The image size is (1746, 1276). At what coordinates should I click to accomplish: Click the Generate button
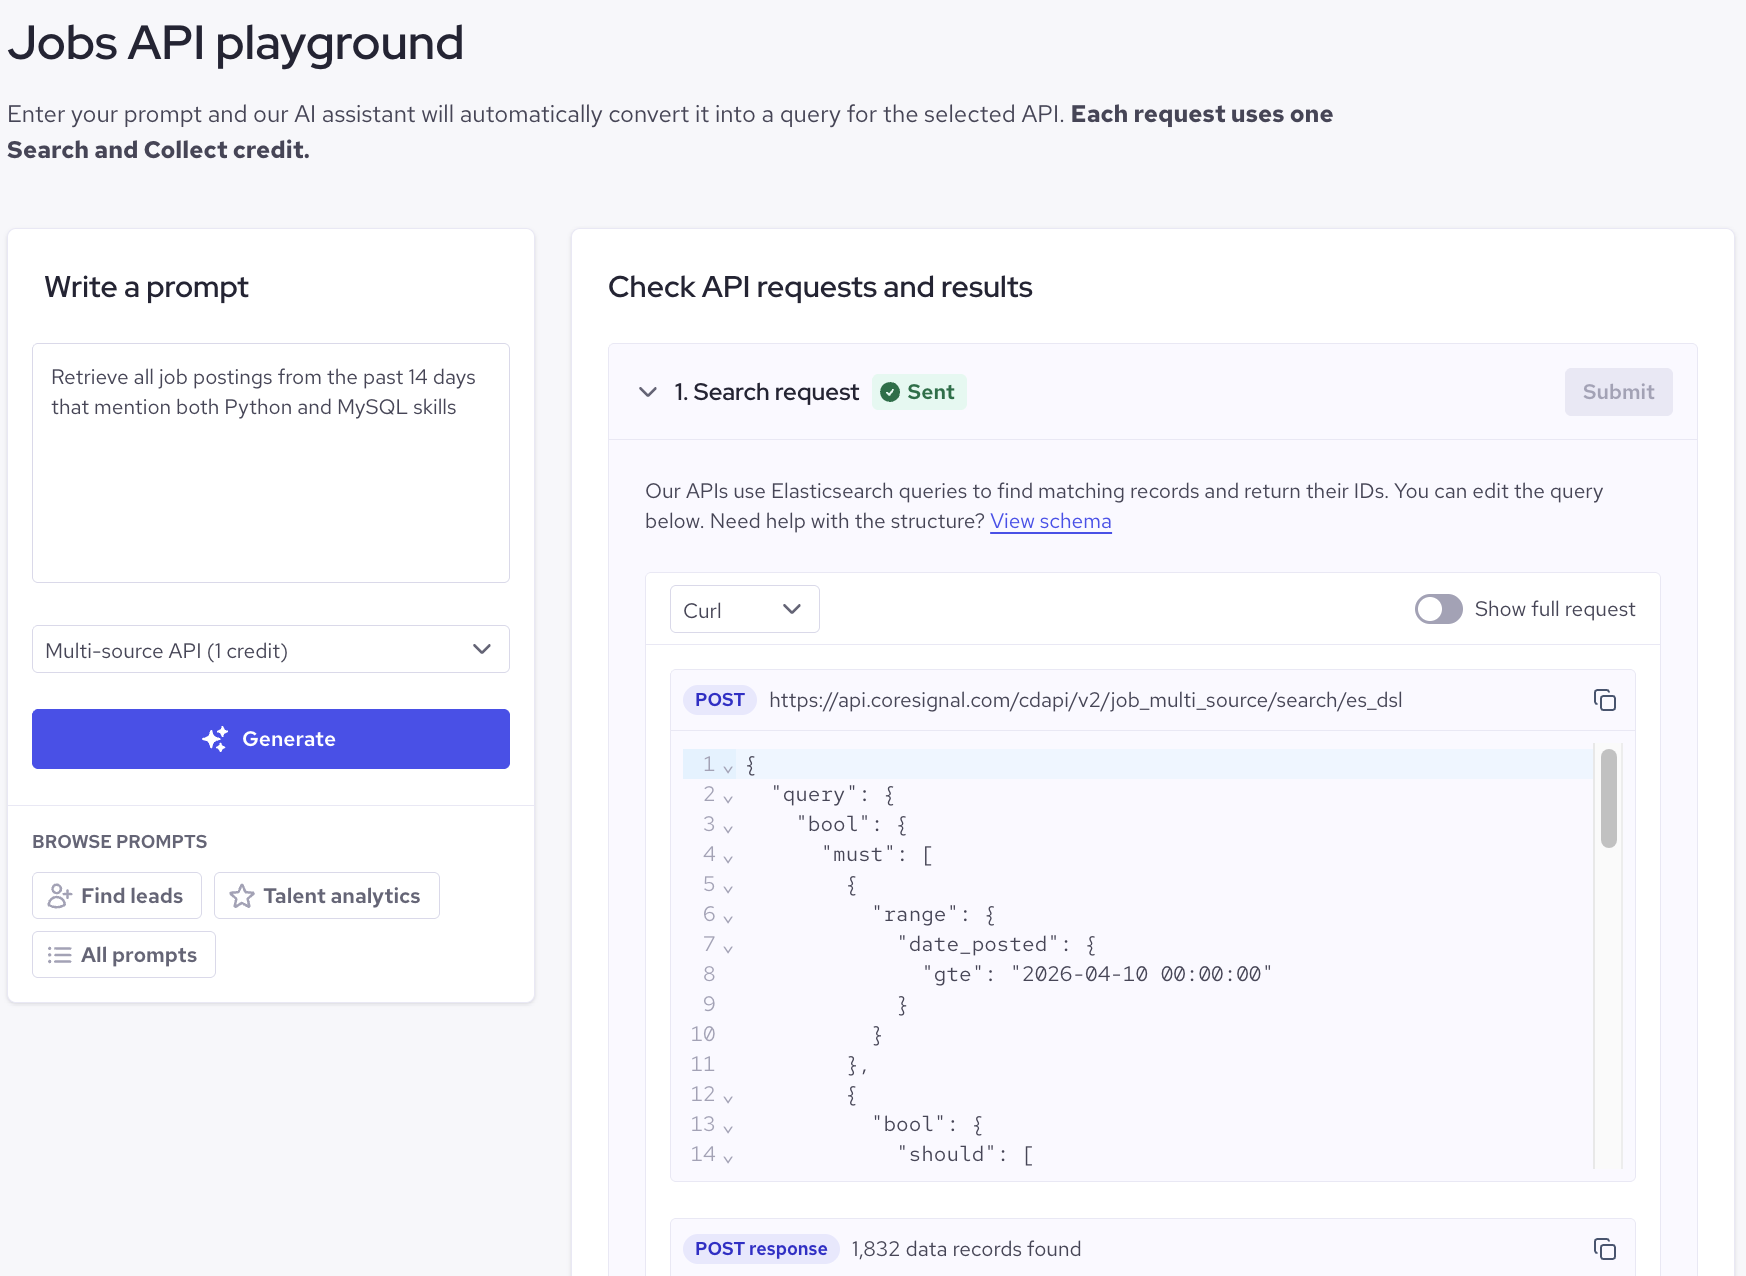(271, 739)
